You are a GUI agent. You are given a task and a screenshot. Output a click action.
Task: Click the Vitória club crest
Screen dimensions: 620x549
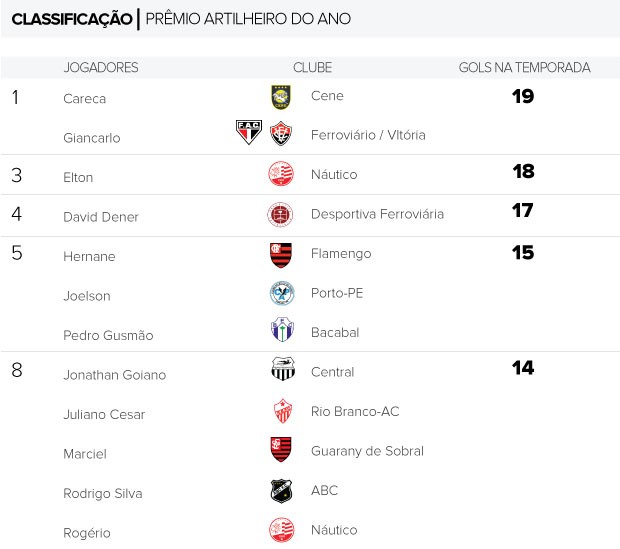coord(281,133)
